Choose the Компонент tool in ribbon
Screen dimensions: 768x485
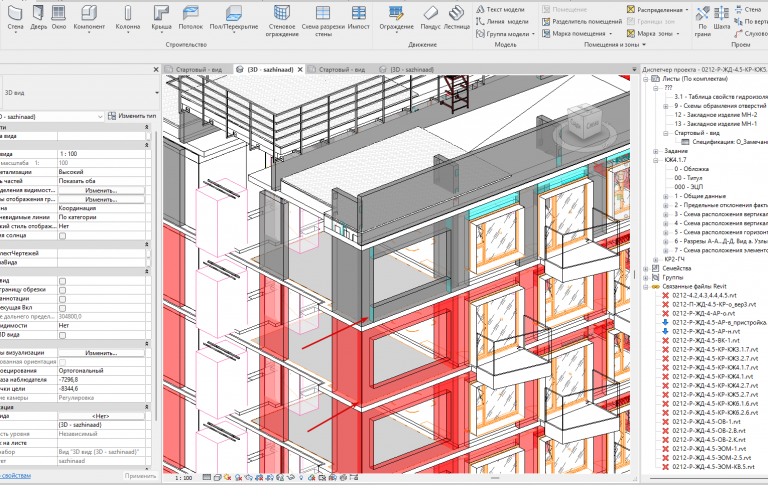tap(89, 17)
